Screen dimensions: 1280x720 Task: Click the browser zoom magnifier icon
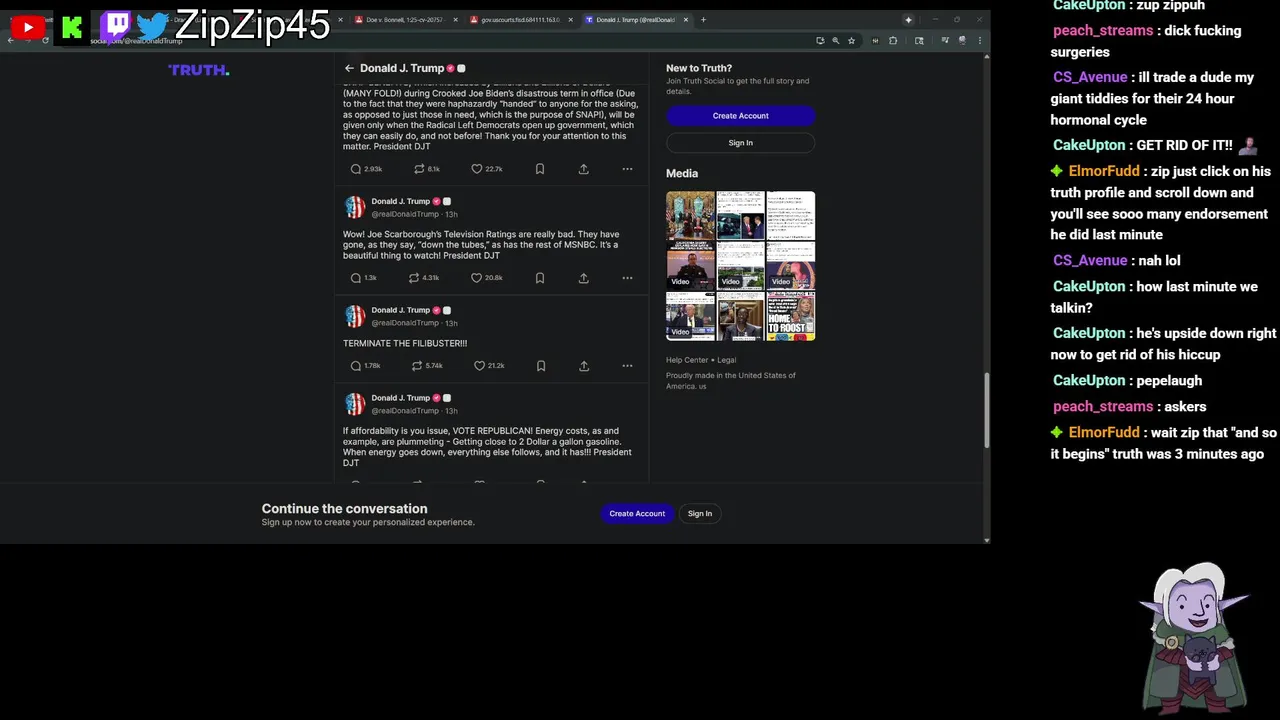click(x=835, y=41)
